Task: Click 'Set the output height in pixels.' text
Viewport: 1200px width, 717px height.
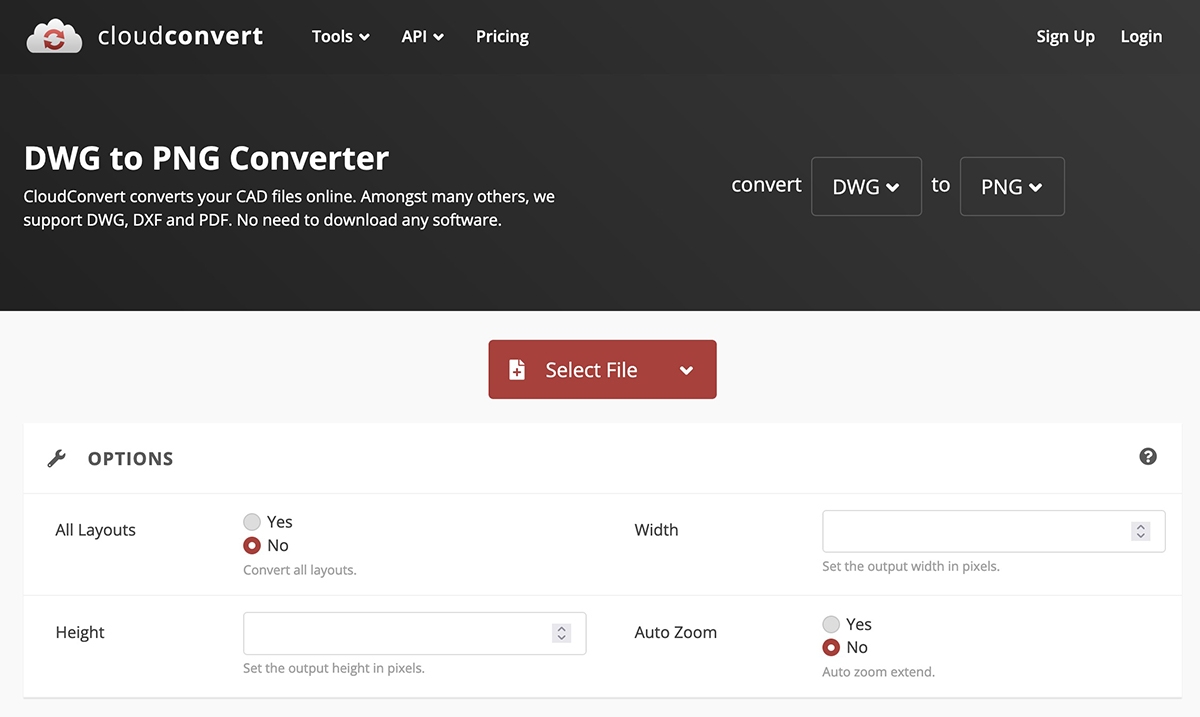Action: click(x=334, y=668)
